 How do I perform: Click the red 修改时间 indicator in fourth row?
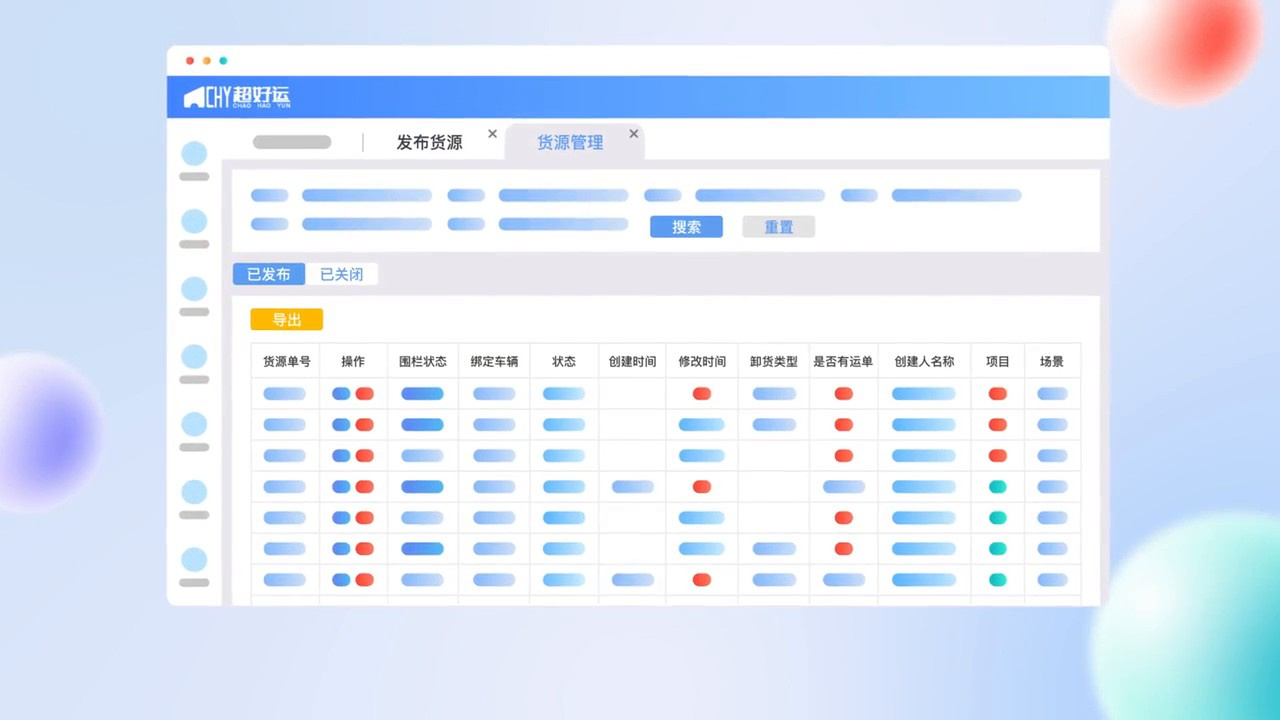point(702,487)
